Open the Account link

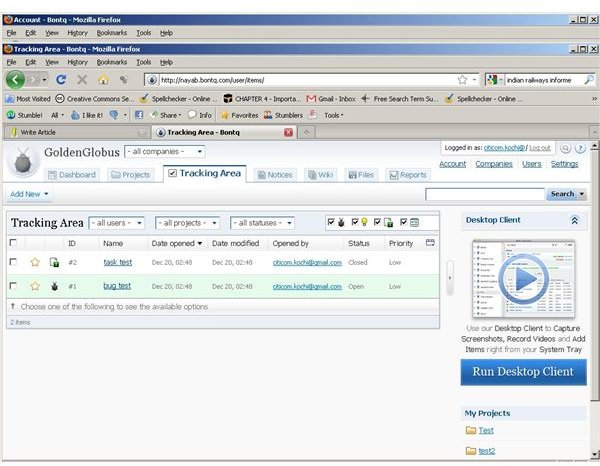tap(452, 164)
